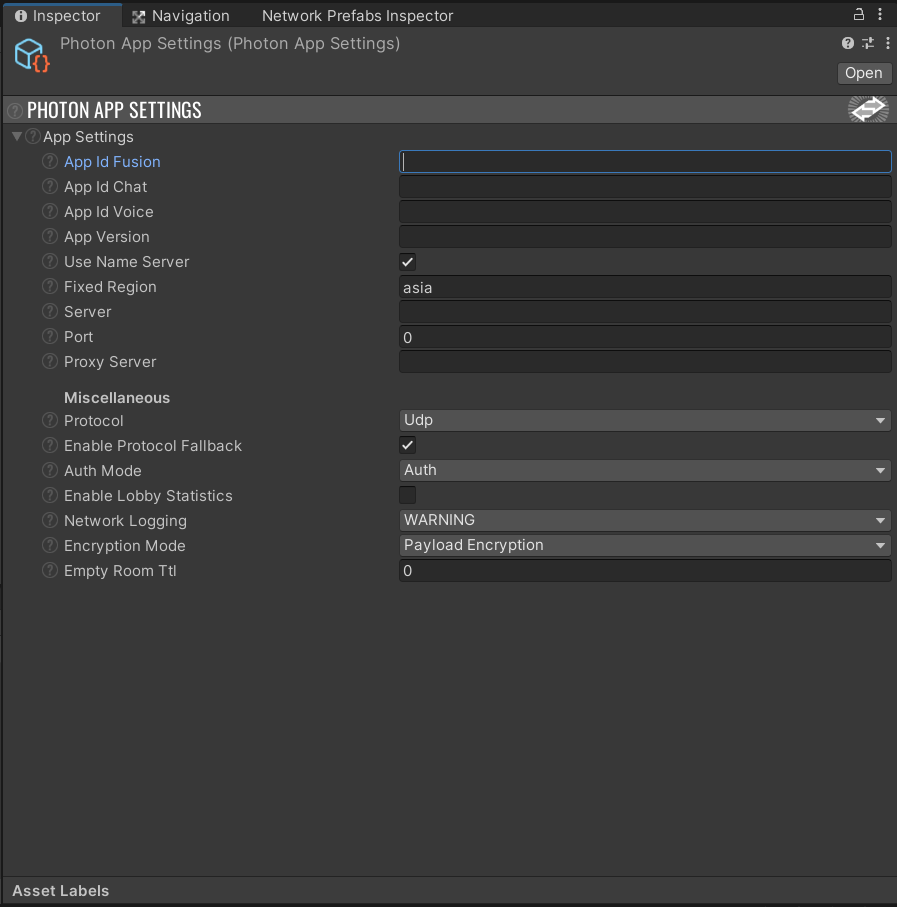Click help icon next to App Id Voice

[x=50, y=211]
